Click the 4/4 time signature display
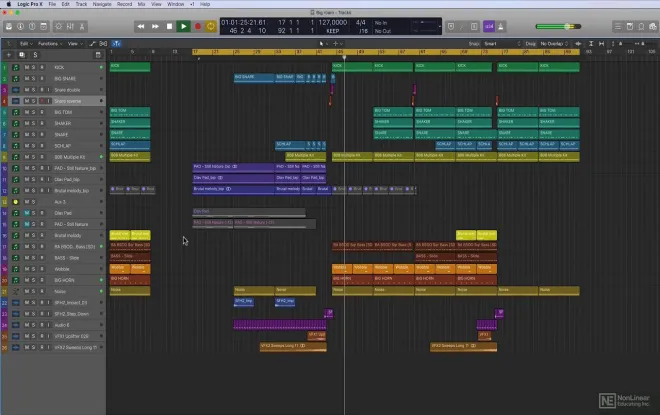660x415 pixels. coord(361,22)
